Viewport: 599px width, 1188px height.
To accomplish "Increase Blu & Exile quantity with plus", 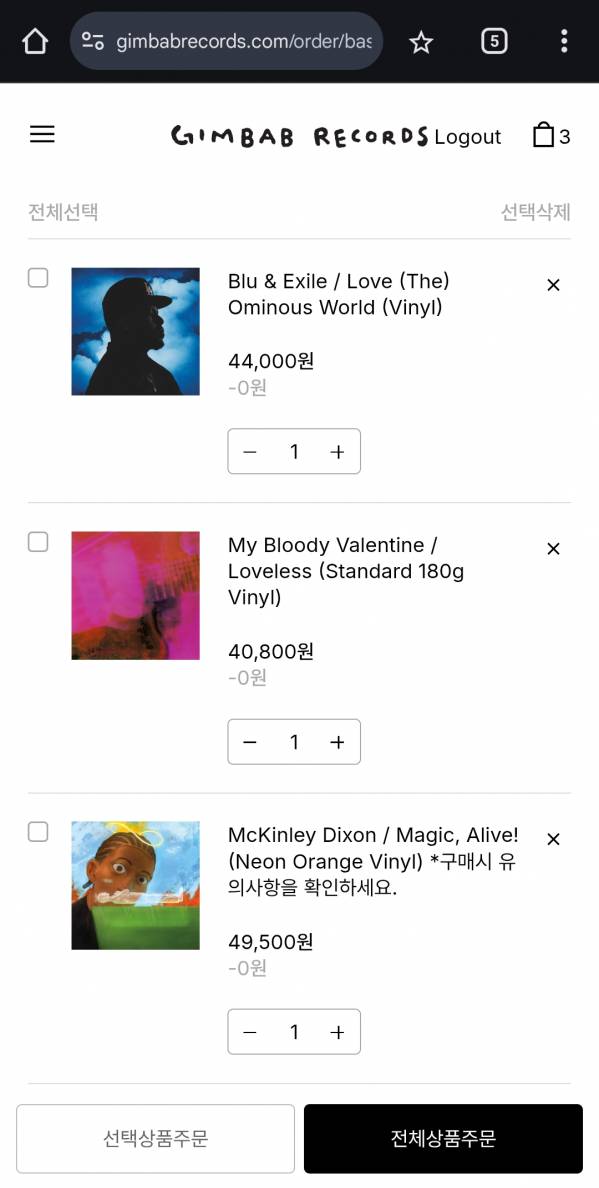I will [338, 452].
